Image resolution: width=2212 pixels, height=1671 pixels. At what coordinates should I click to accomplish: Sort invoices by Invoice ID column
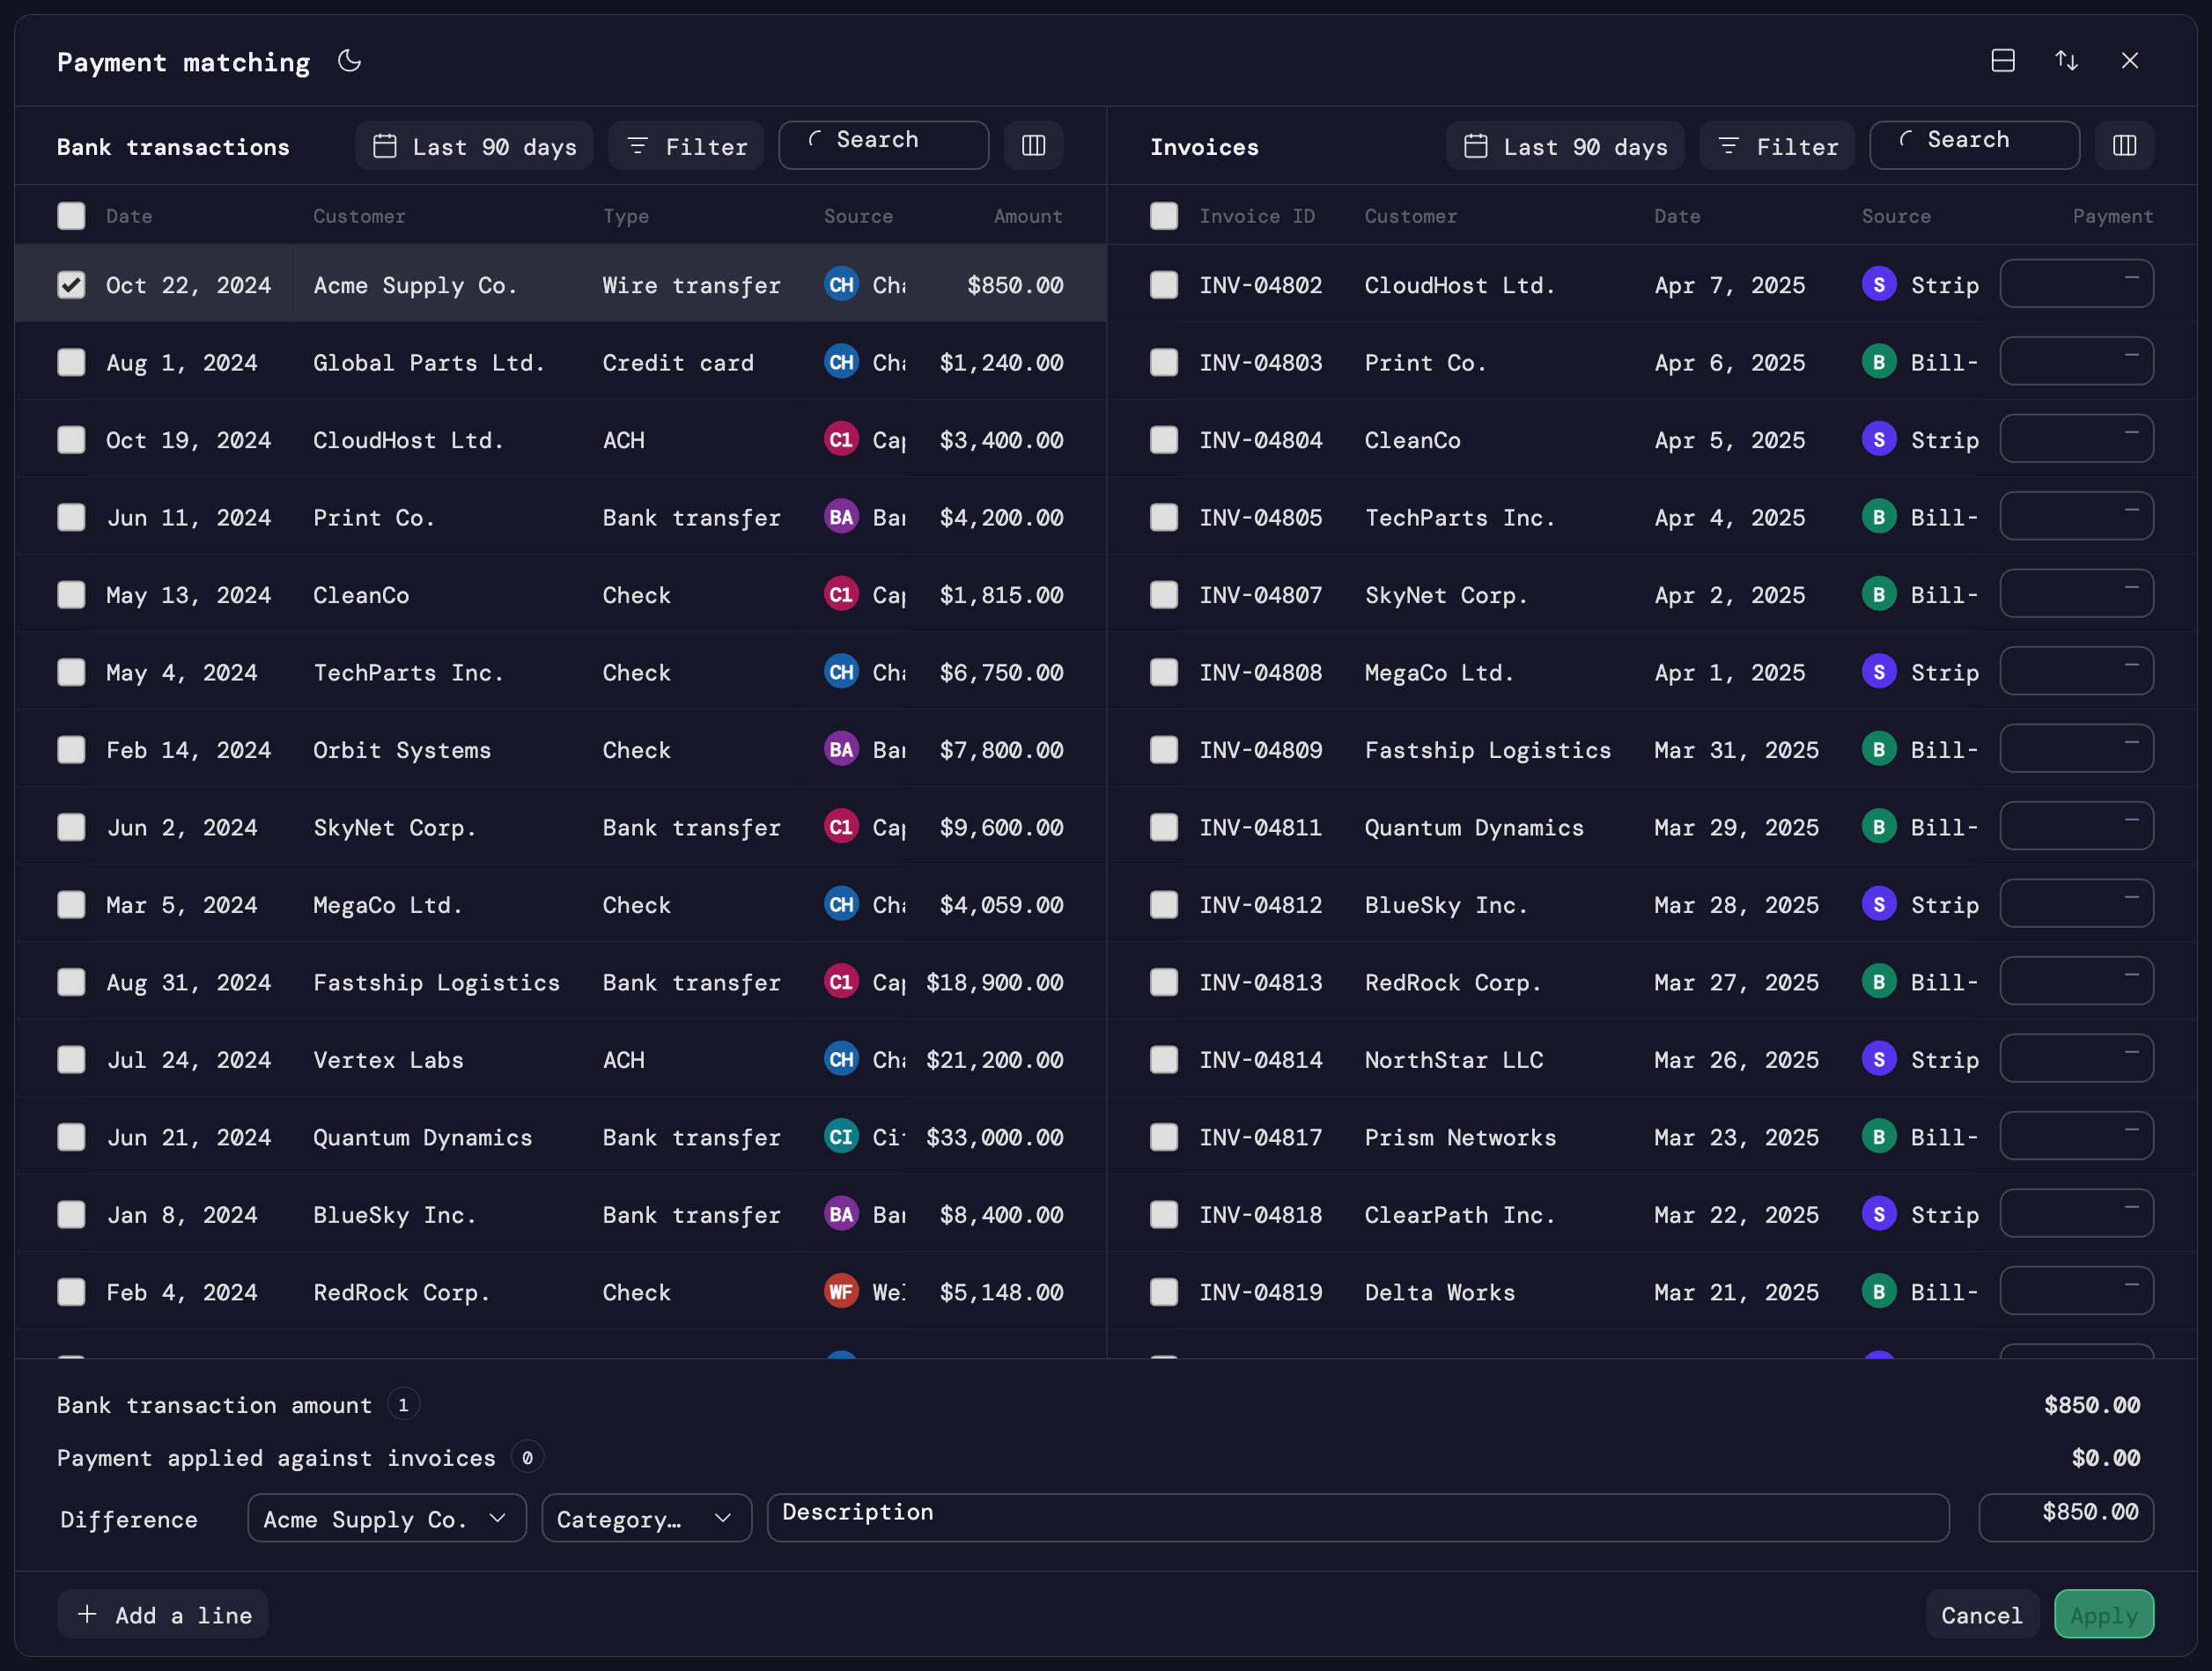tap(1257, 216)
